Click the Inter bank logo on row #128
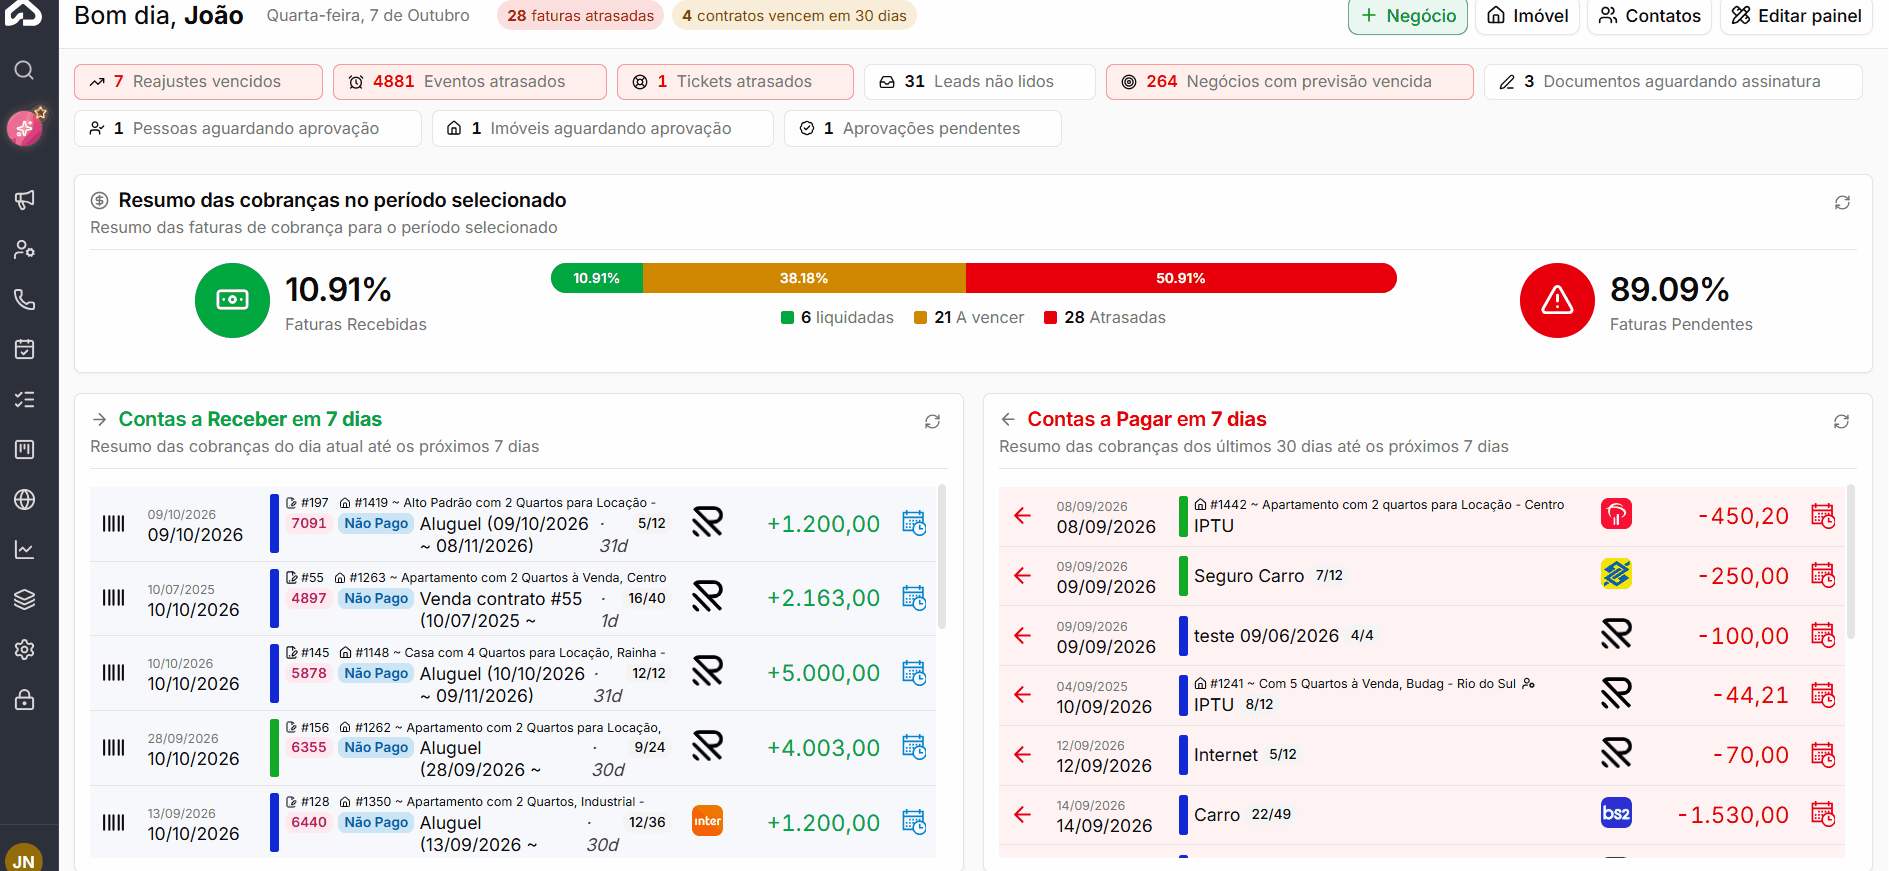Viewport: 1889px width, 871px height. (707, 821)
